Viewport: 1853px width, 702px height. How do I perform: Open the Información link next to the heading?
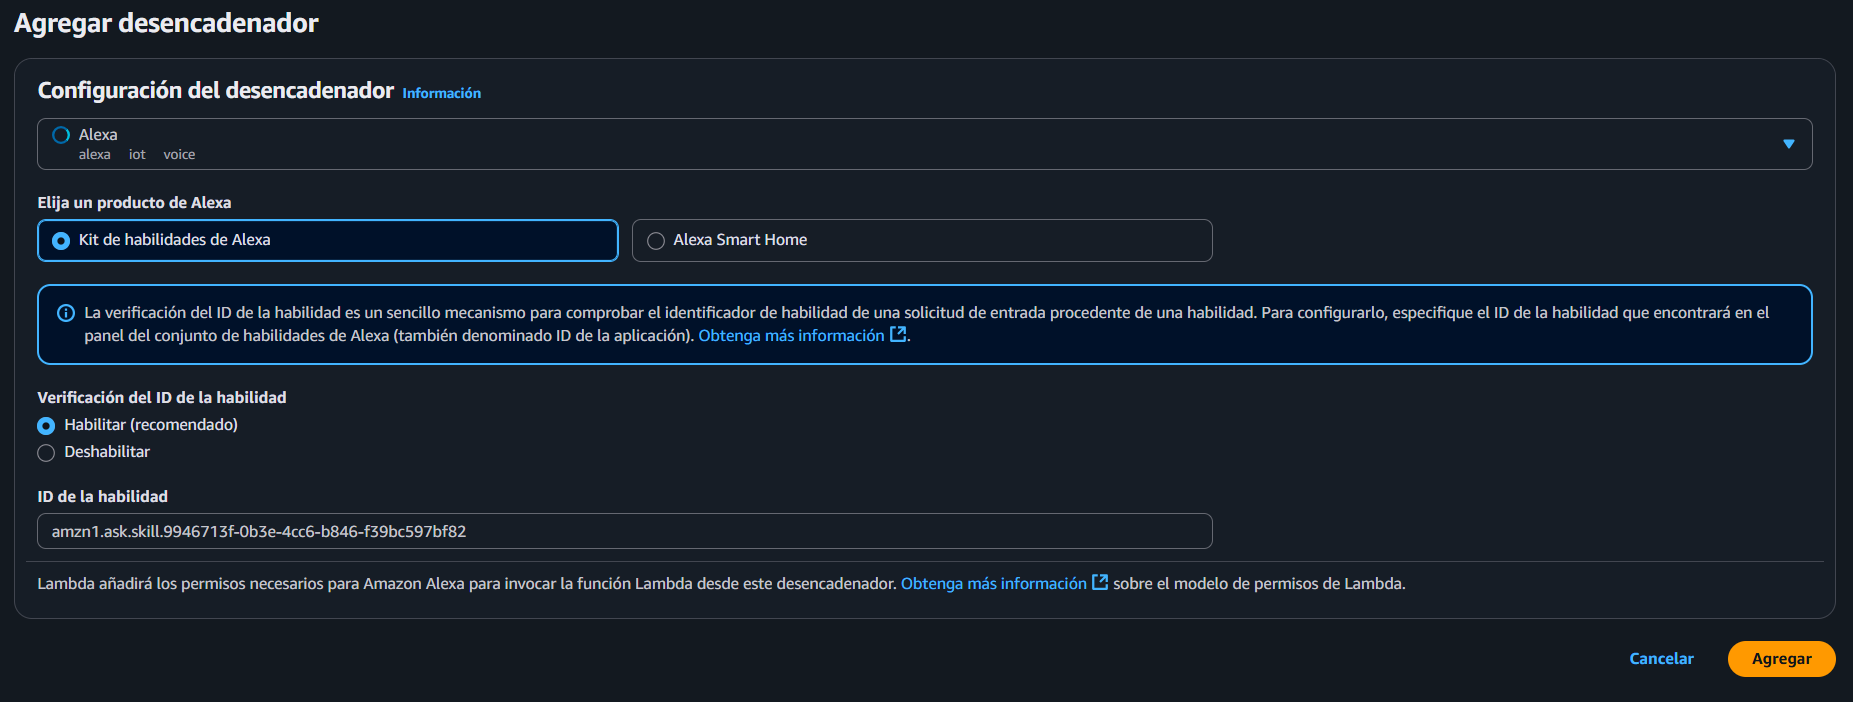[x=441, y=93]
